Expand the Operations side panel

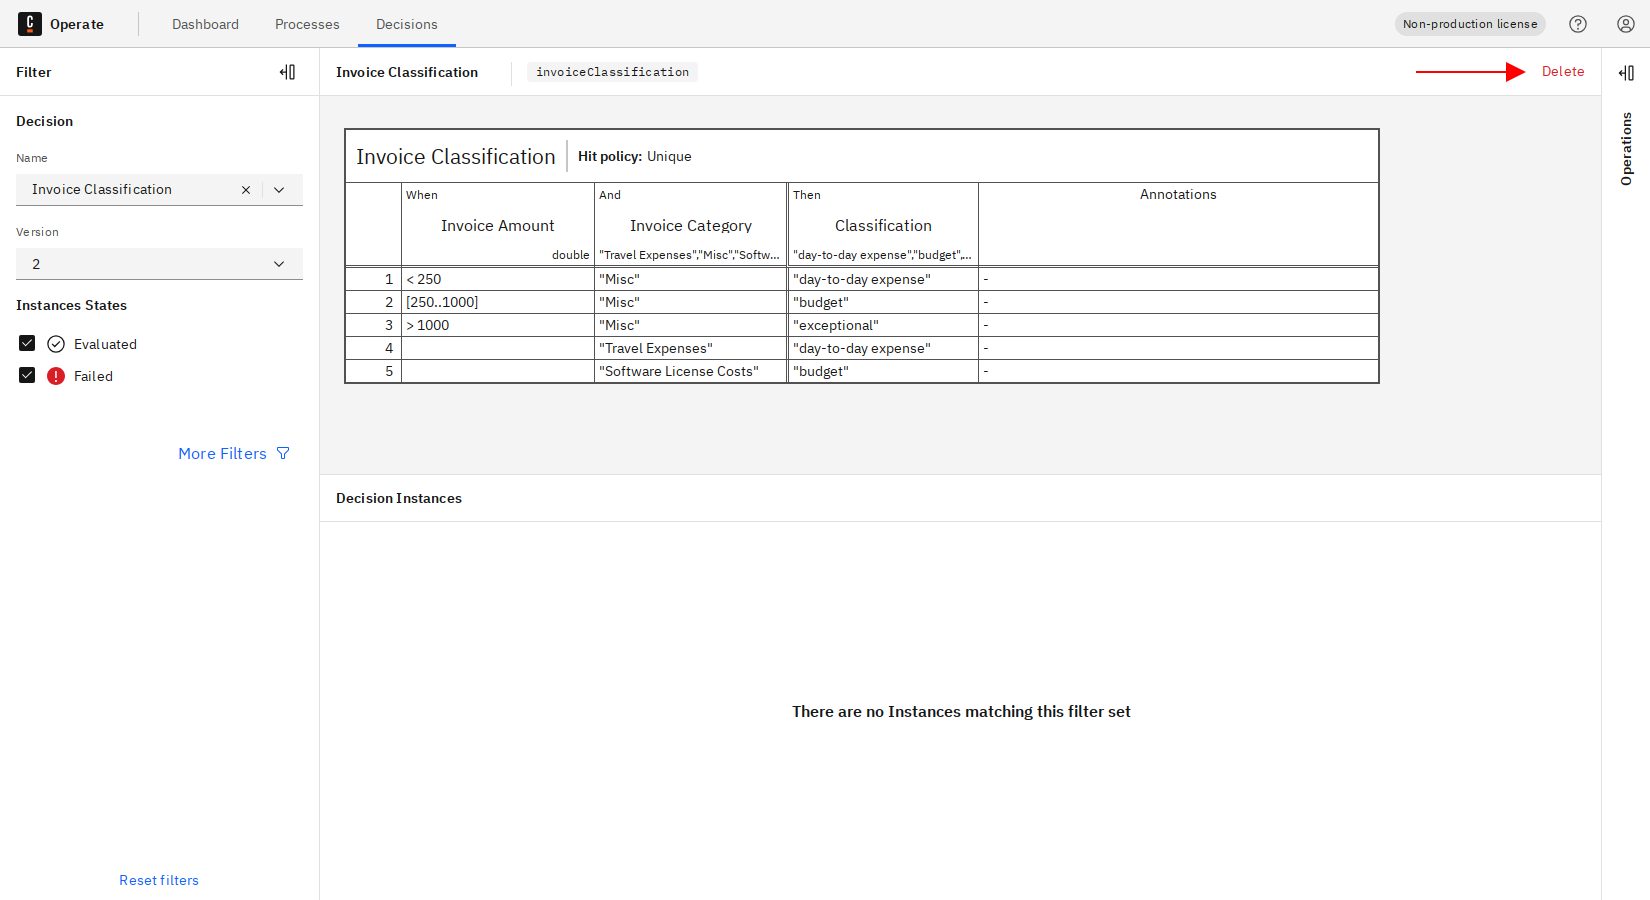click(1626, 73)
